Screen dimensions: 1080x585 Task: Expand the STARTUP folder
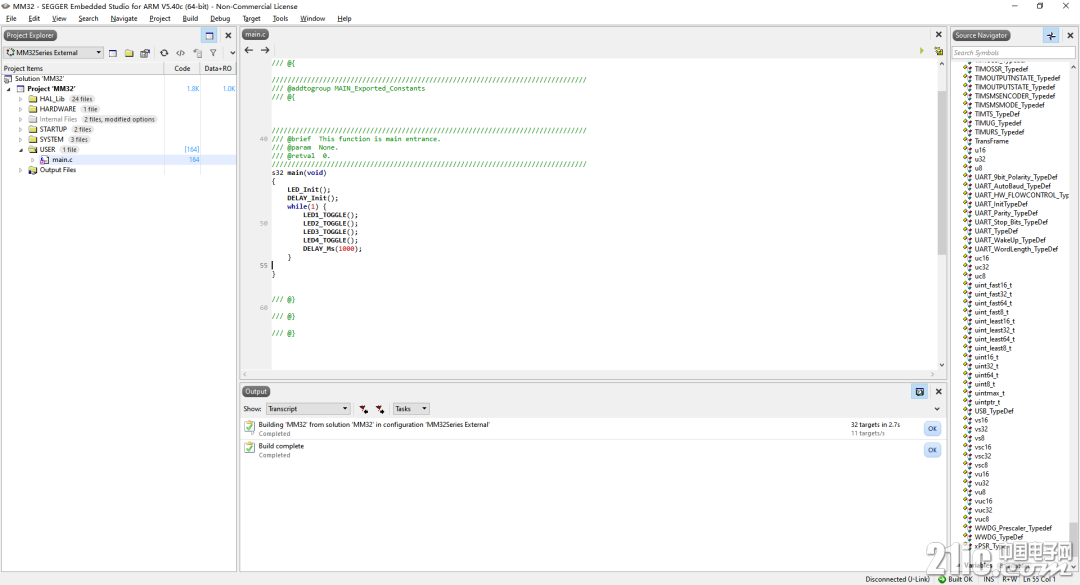pyautogui.click(x=21, y=130)
